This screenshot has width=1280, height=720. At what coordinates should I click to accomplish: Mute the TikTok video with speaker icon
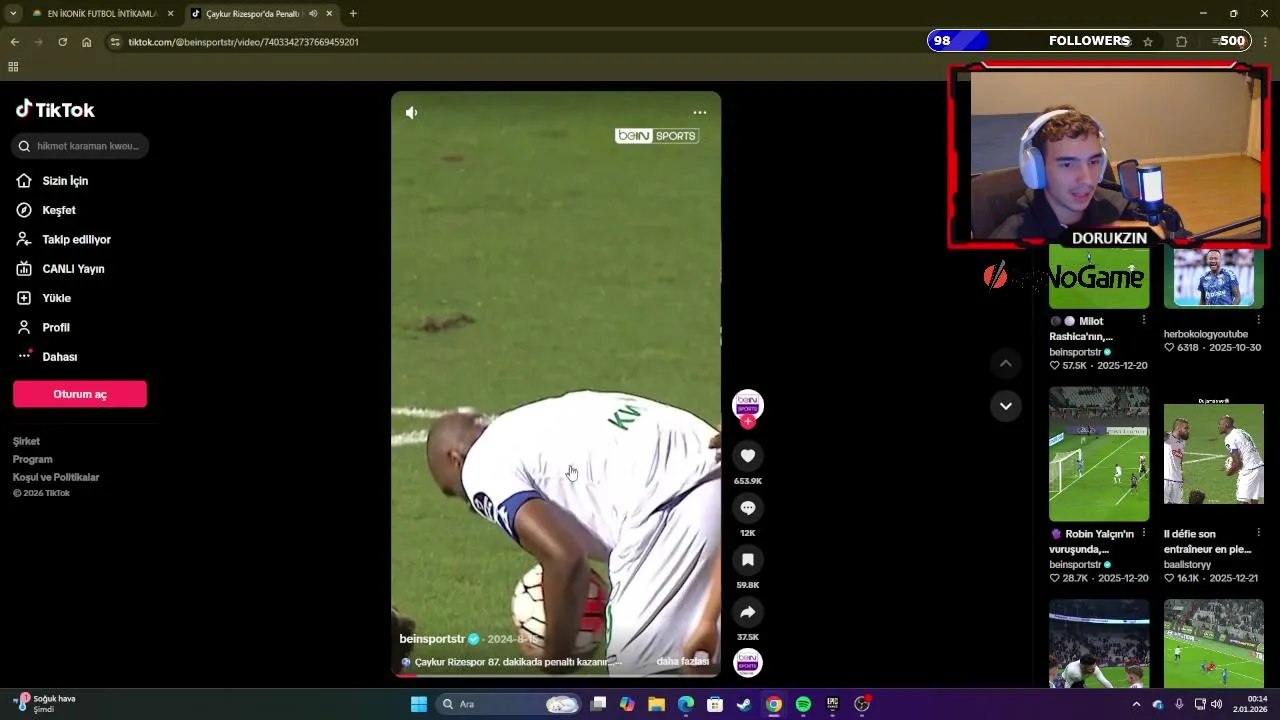411,113
